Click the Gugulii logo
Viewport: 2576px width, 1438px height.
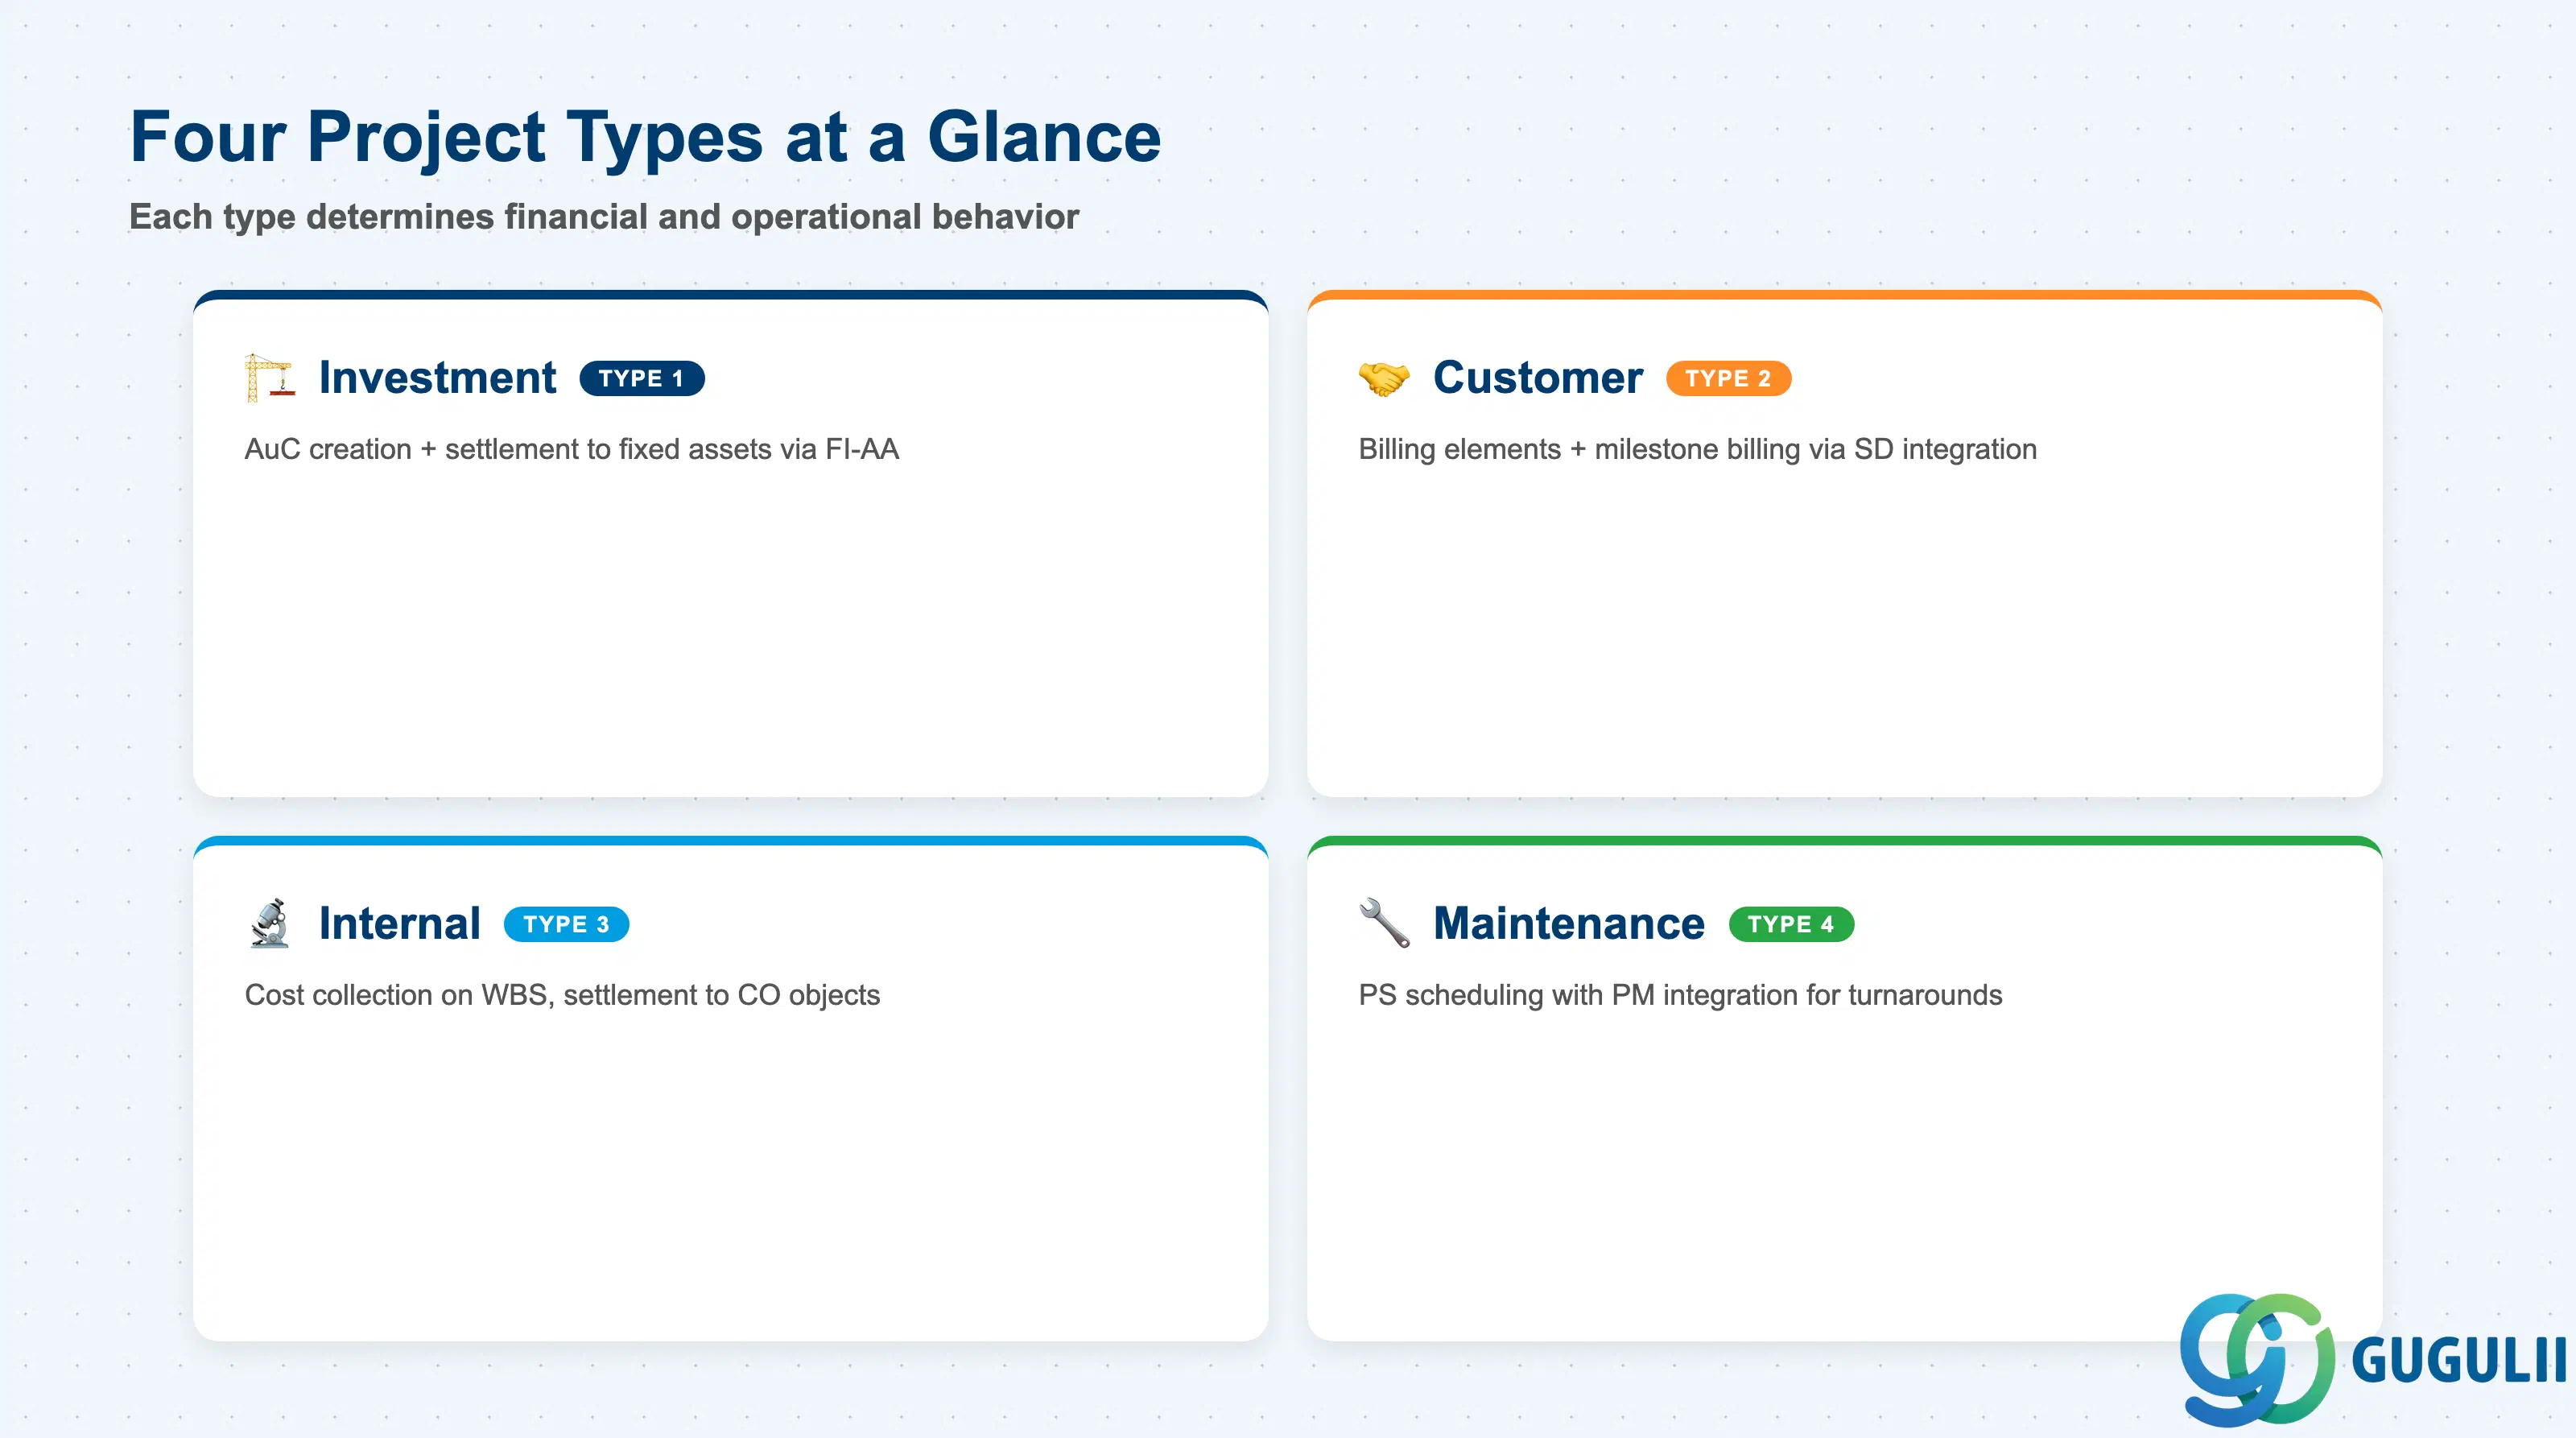[x=2372, y=1359]
